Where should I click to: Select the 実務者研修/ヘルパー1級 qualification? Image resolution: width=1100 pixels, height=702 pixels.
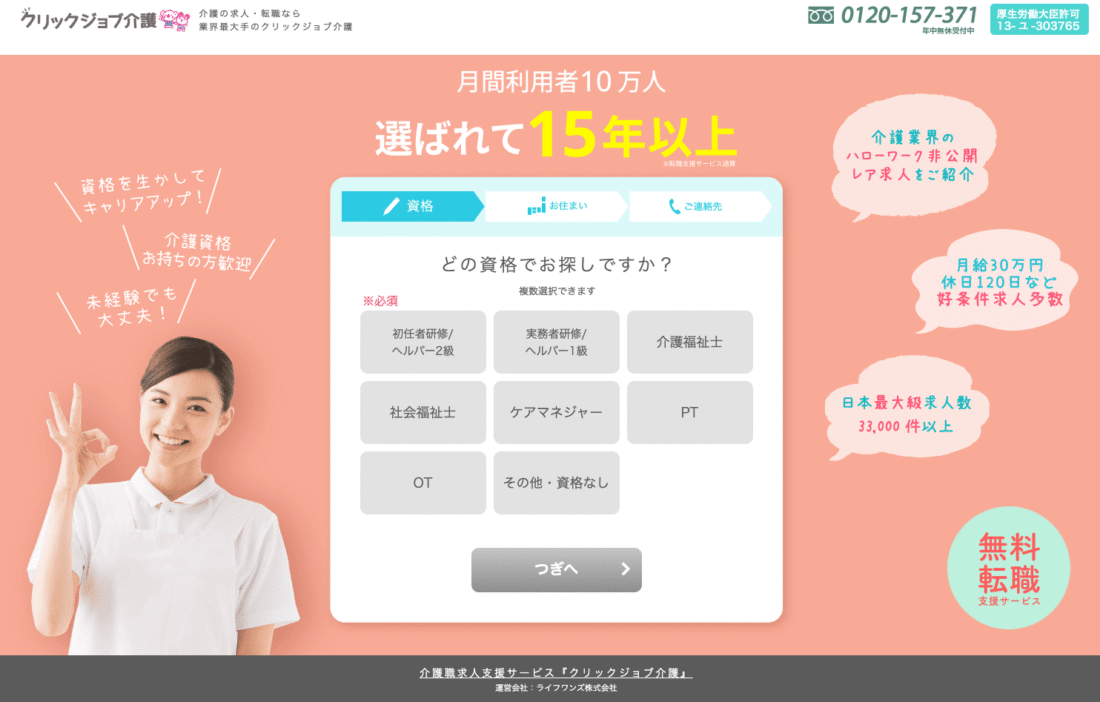coord(556,342)
